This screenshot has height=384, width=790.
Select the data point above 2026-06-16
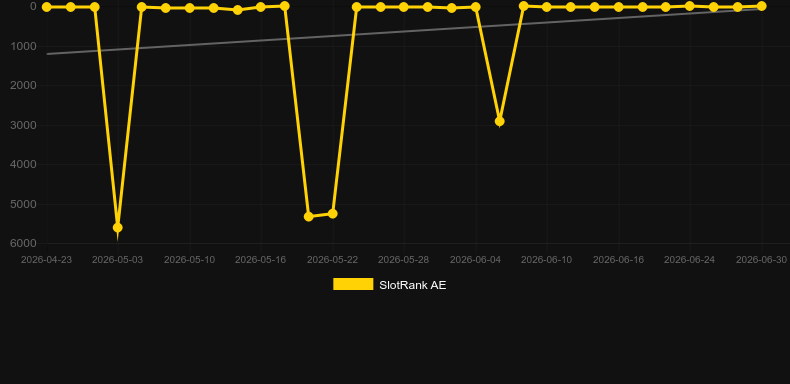(x=618, y=7)
